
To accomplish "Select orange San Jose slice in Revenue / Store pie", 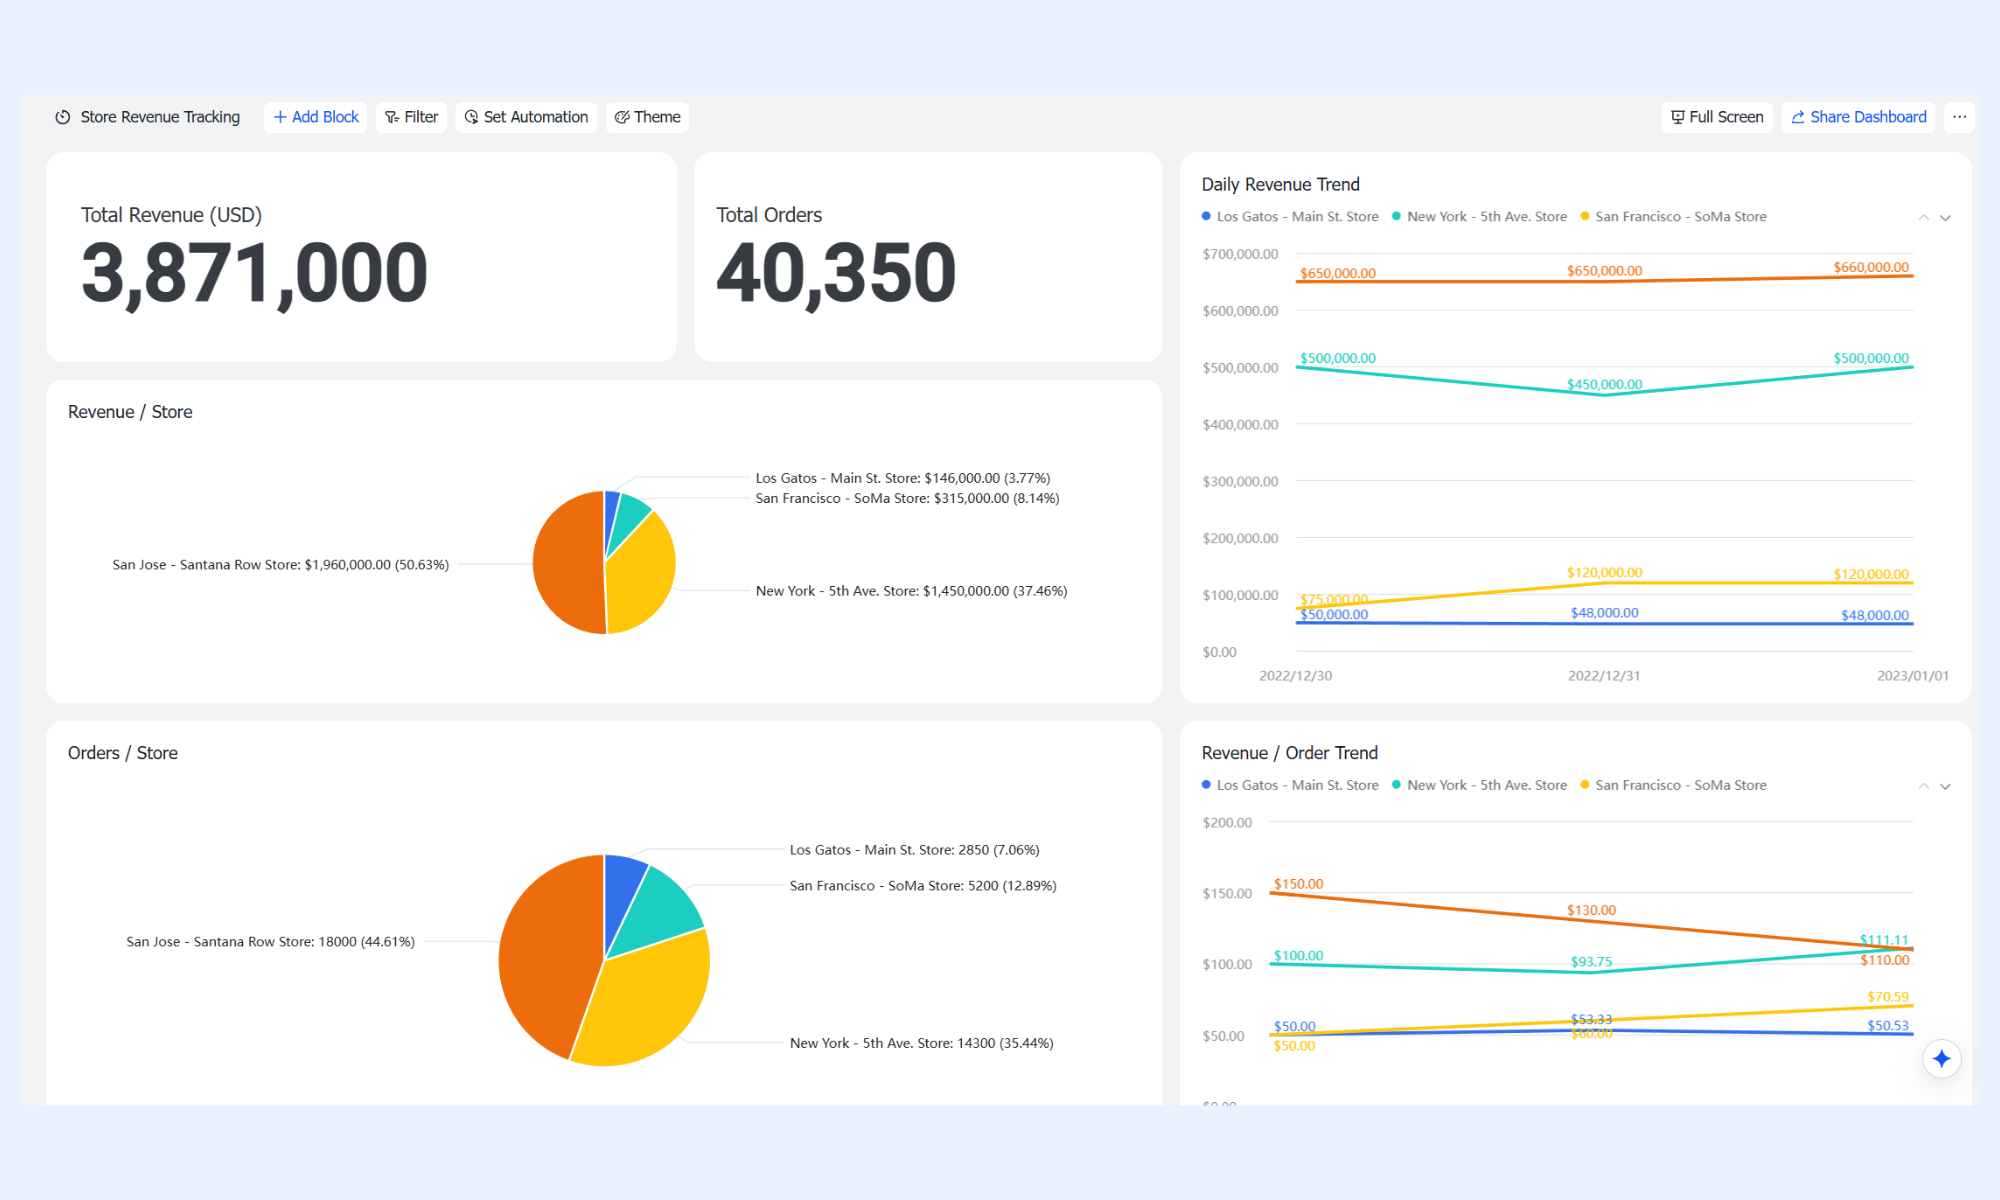I will coord(567,563).
